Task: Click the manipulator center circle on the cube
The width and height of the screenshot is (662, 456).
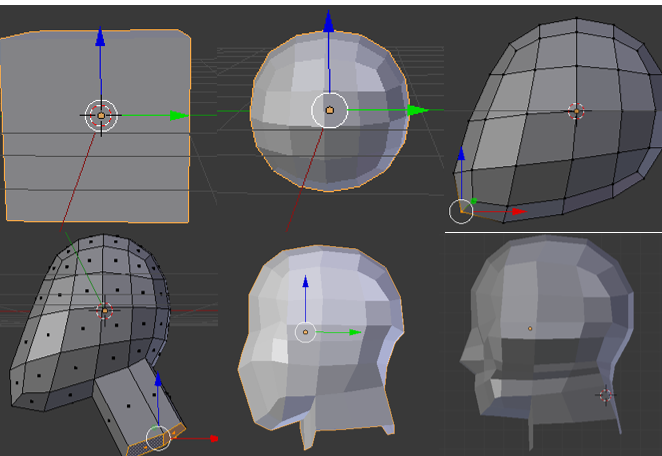Action: (x=101, y=115)
